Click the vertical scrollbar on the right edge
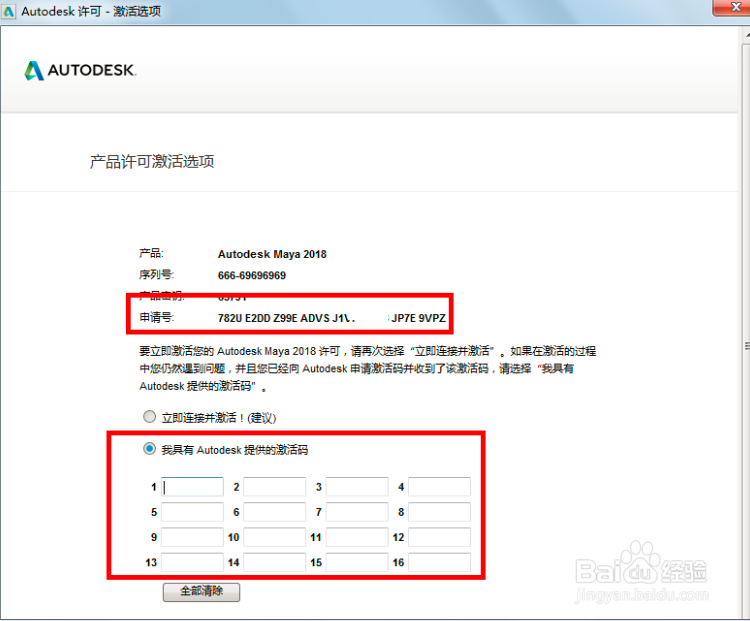The height and width of the screenshot is (621, 750). click(x=746, y=325)
